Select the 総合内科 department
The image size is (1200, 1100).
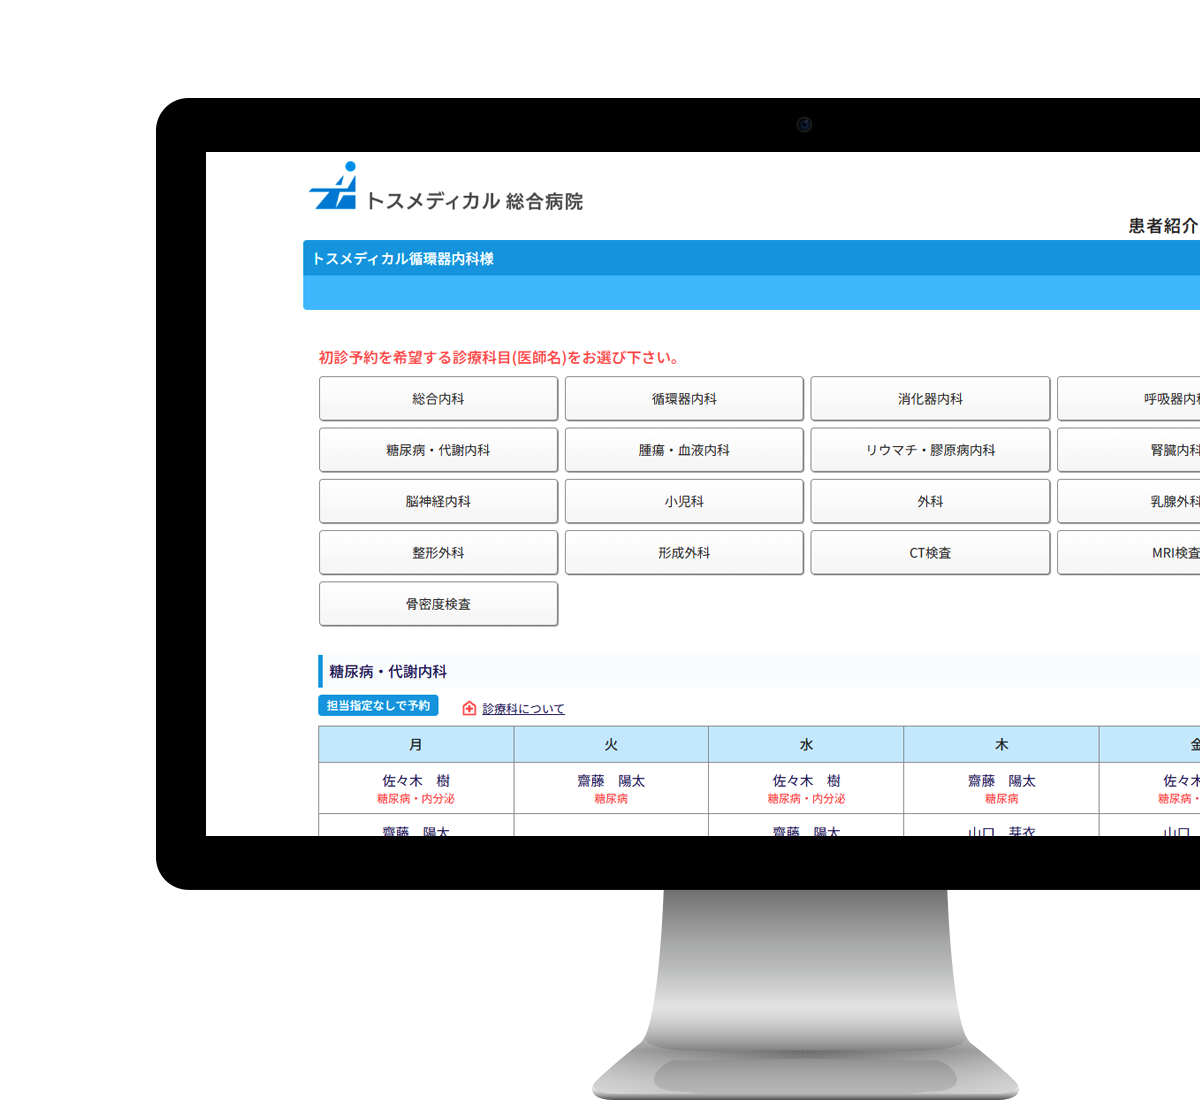(438, 398)
